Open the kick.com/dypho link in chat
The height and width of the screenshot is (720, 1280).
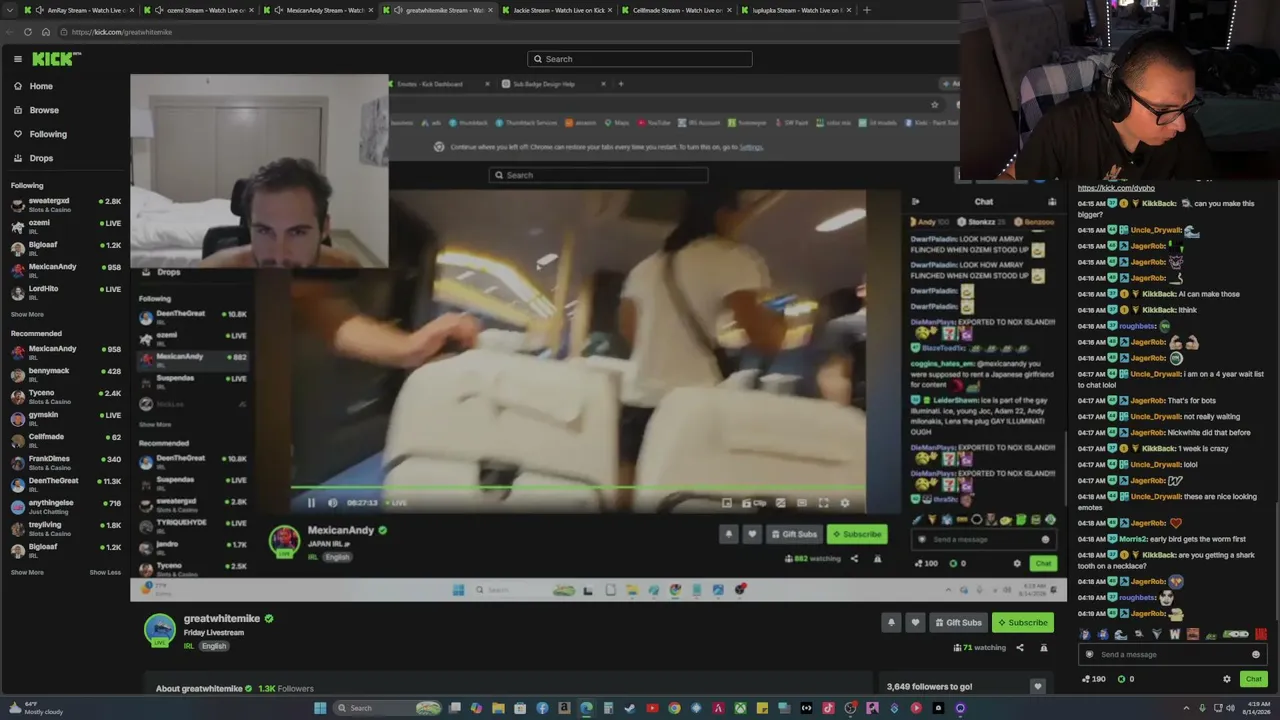pos(1116,188)
